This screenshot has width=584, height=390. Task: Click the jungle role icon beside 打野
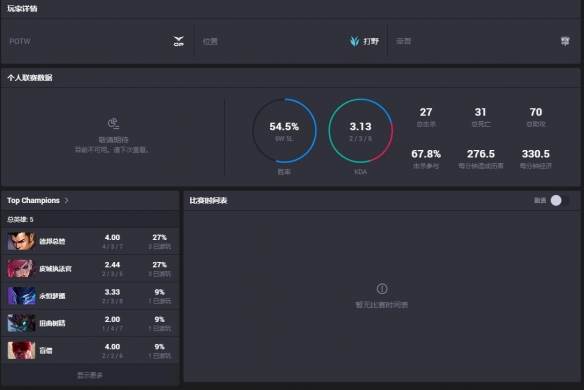pyautogui.click(x=354, y=41)
